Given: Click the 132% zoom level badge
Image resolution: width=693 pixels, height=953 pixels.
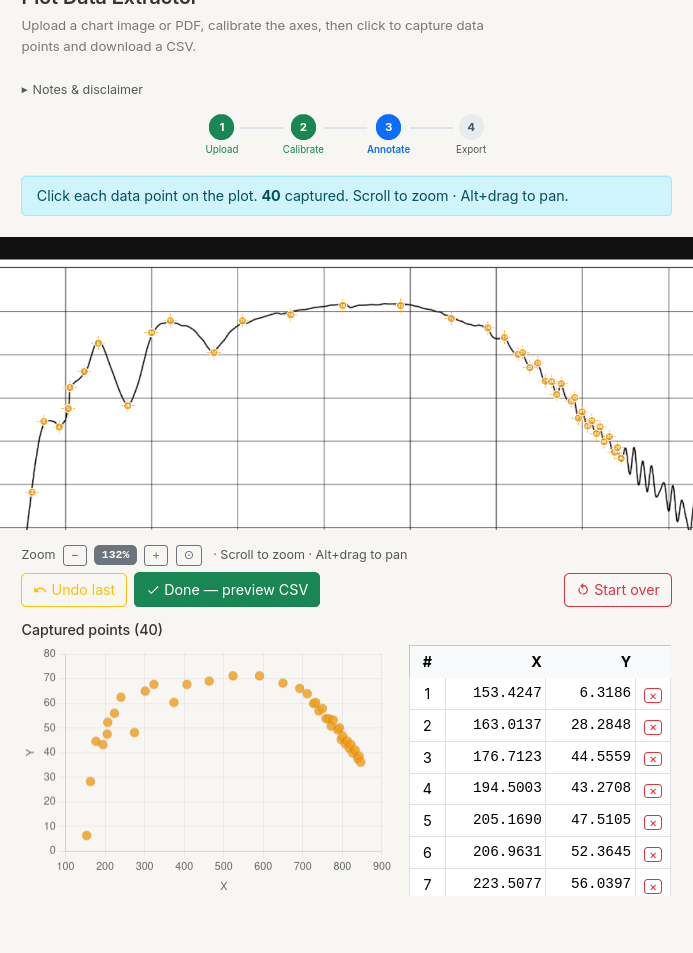Looking at the screenshot, I should coord(115,555).
